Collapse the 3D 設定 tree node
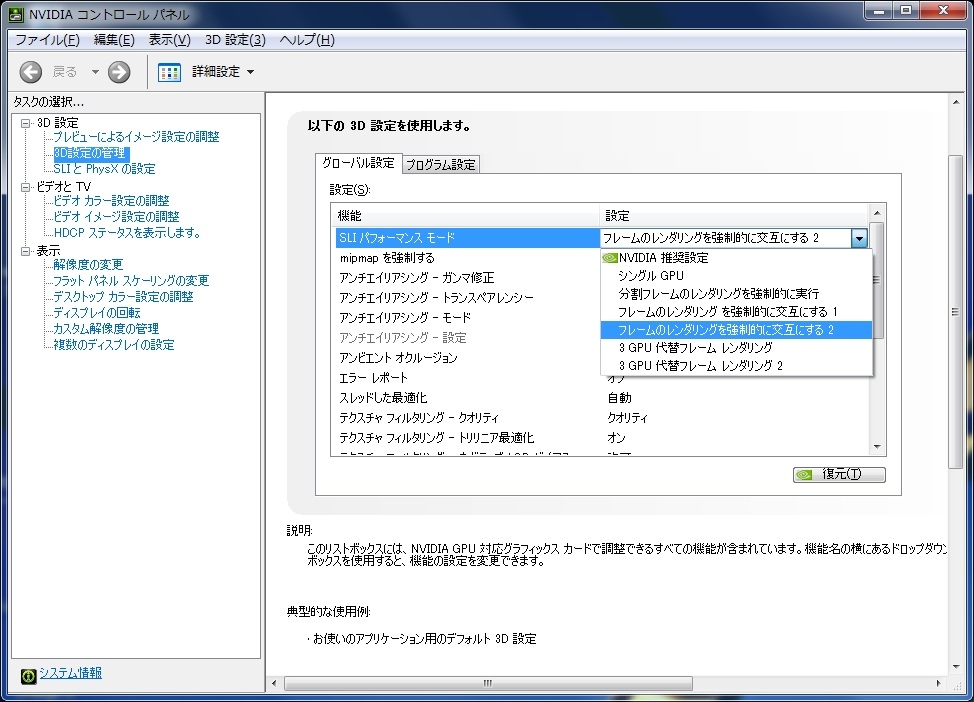 pyautogui.click(x=25, y=123)
